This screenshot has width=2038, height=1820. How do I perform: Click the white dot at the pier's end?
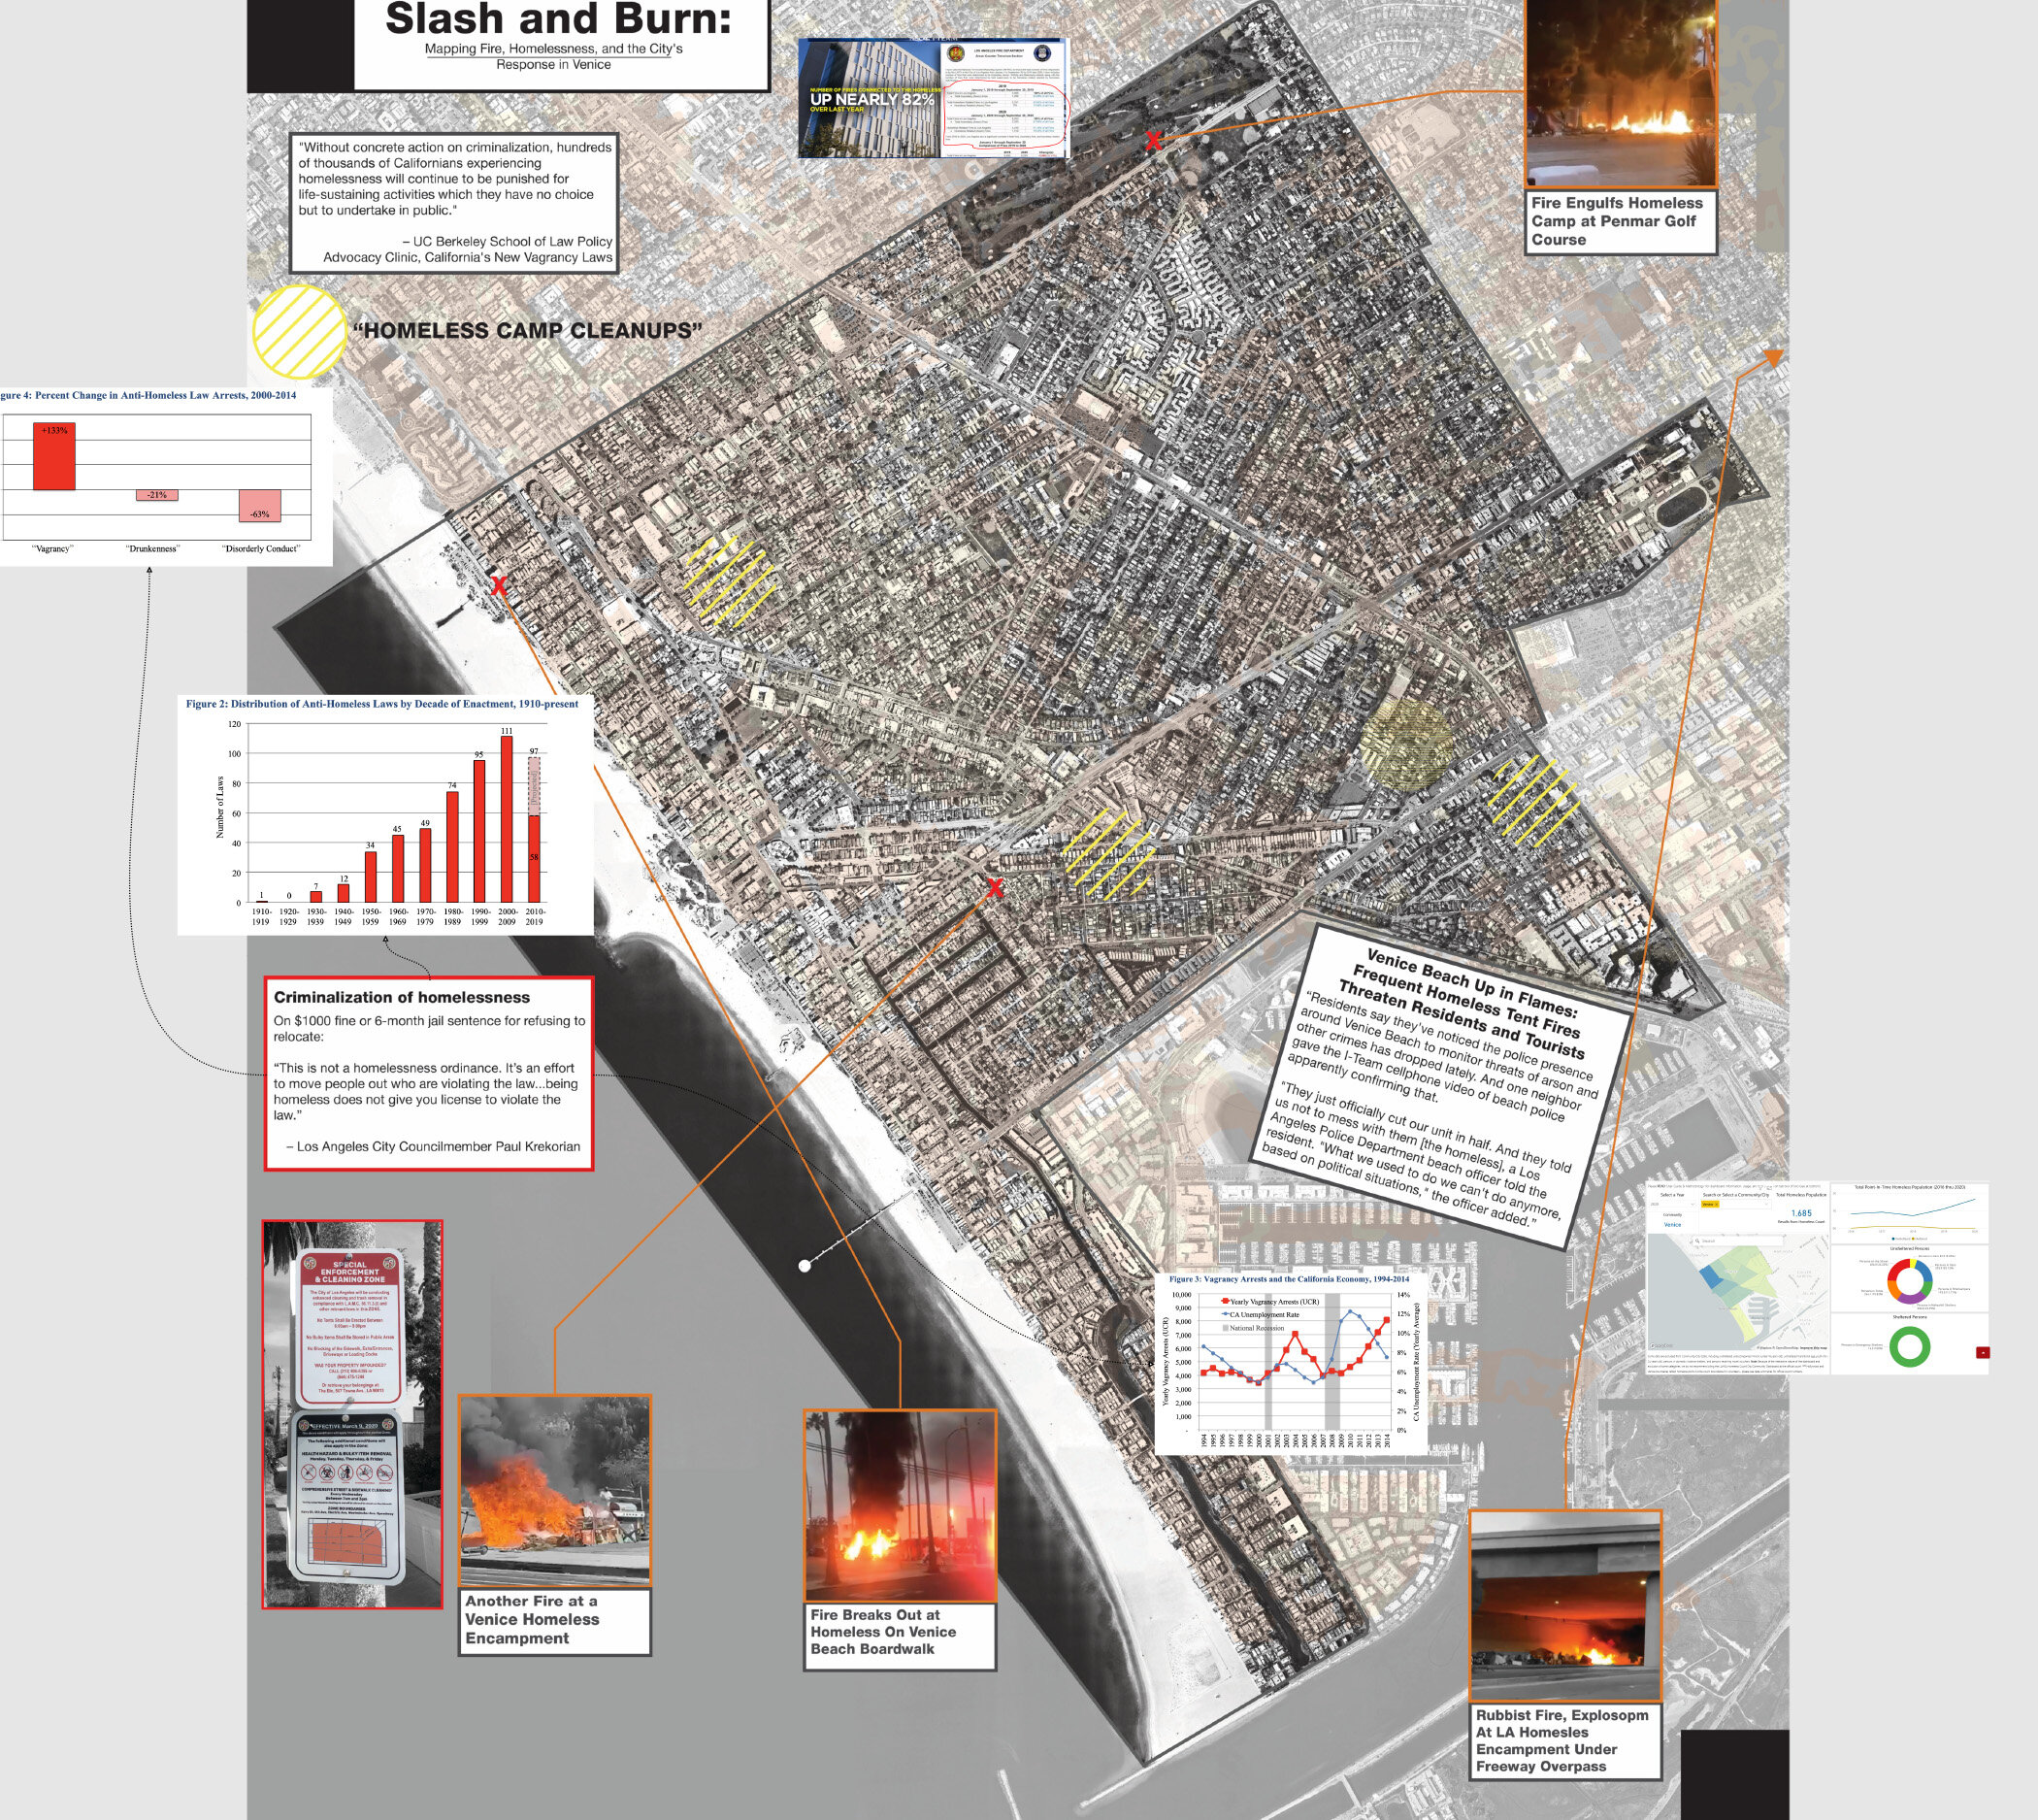pos(805,1266)
